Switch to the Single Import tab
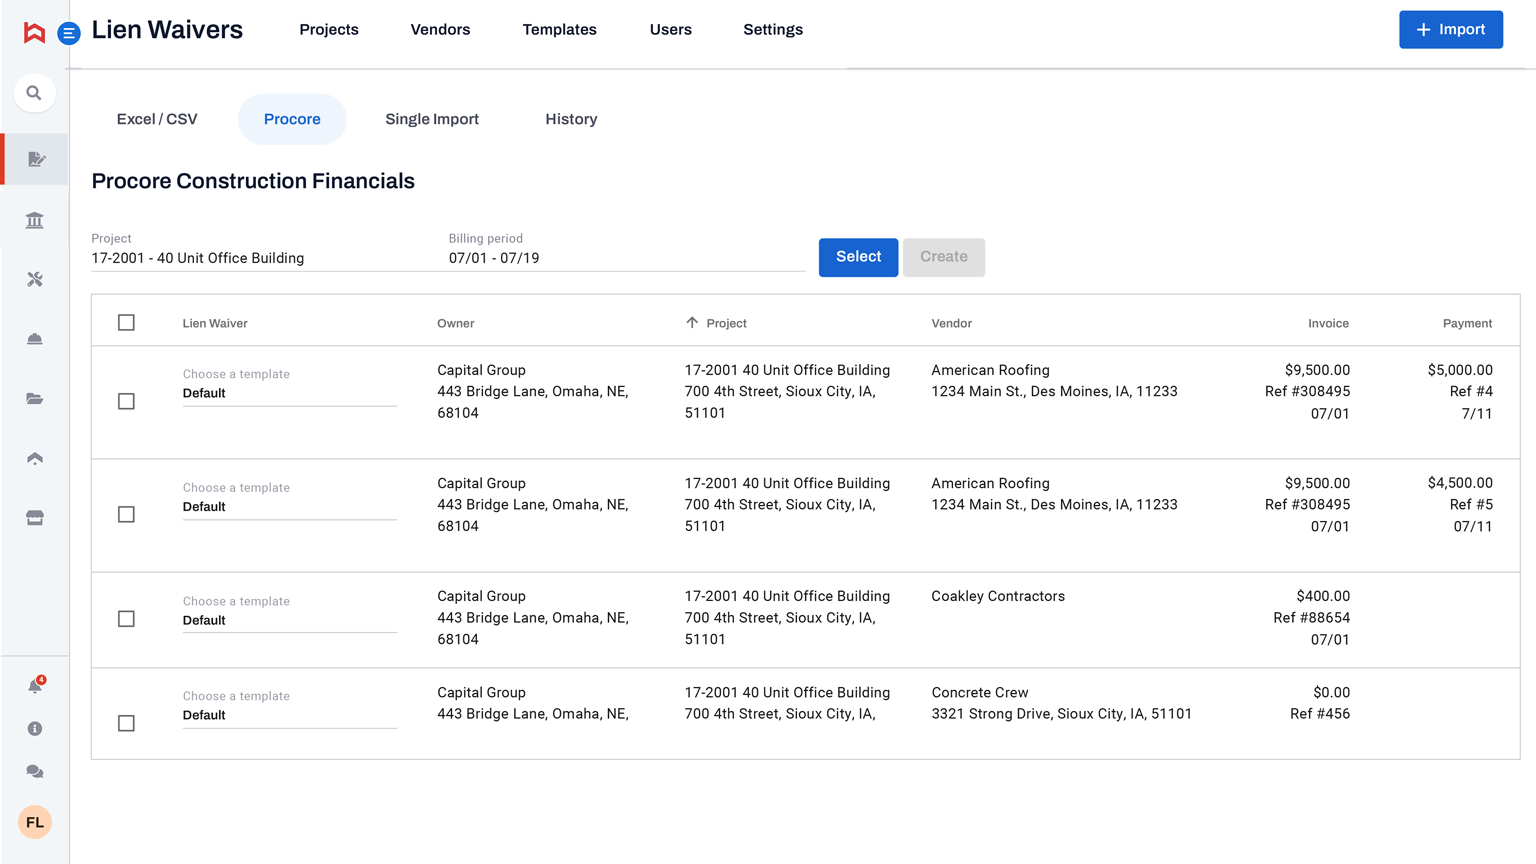 click(x=432, y=119)
